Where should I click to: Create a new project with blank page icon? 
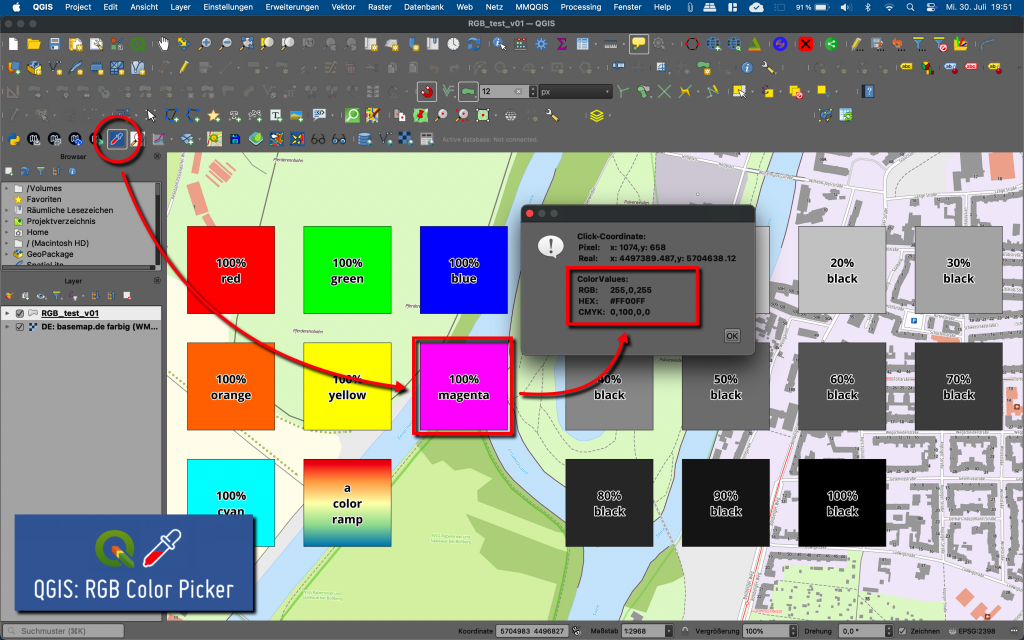pyautogui.click(x=13, y=44)
